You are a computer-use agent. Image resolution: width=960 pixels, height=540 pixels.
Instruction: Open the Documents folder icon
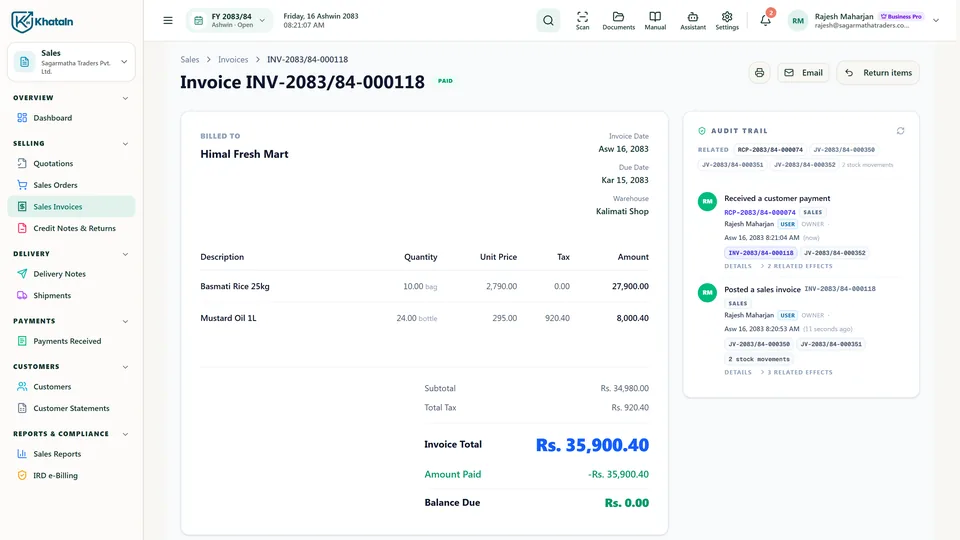(618, 21)
